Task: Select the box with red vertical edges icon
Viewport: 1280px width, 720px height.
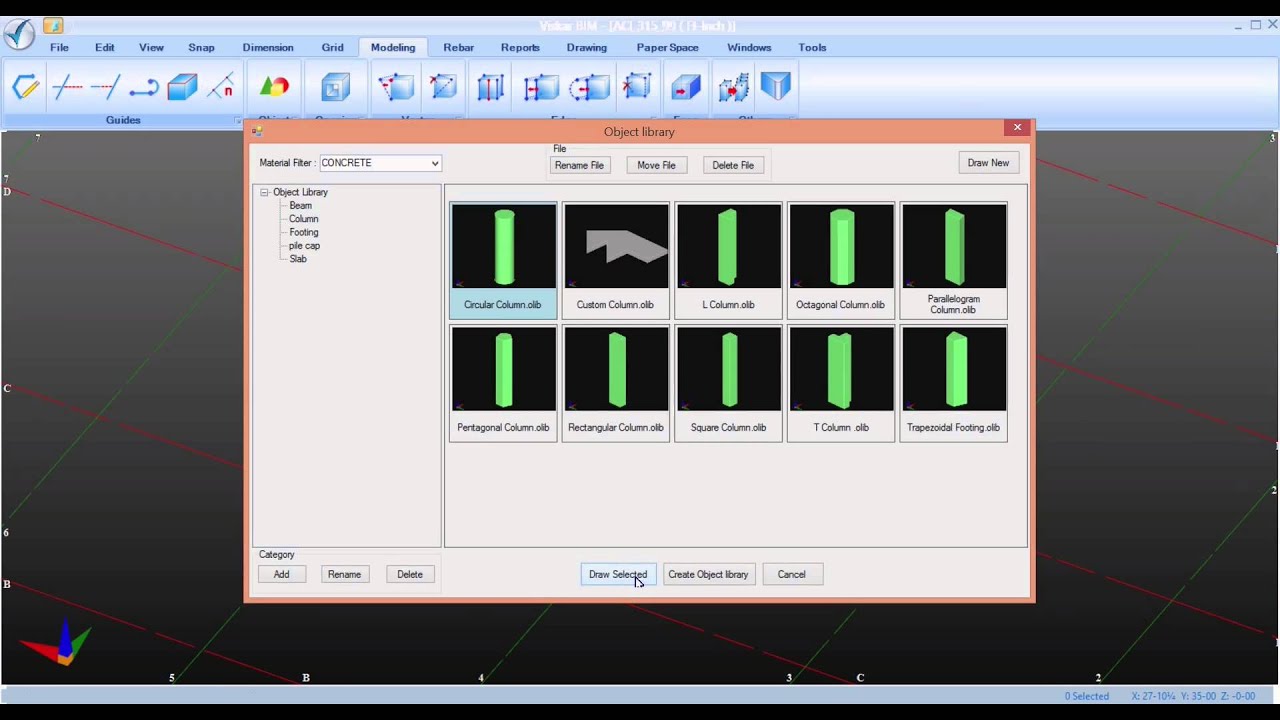Action: point(490,87)
